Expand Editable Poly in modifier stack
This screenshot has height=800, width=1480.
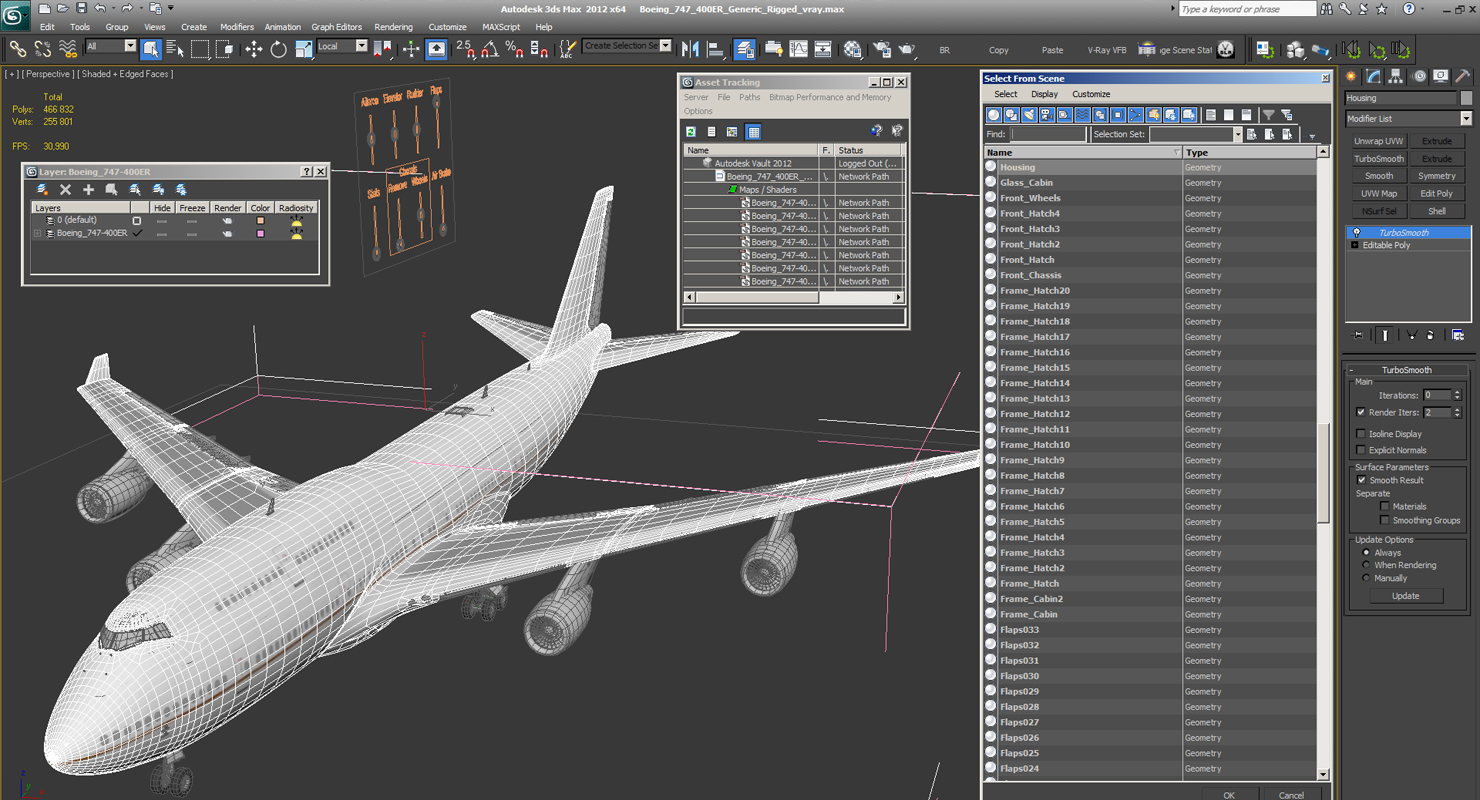pyautogui.click(x=1355, y=245)
